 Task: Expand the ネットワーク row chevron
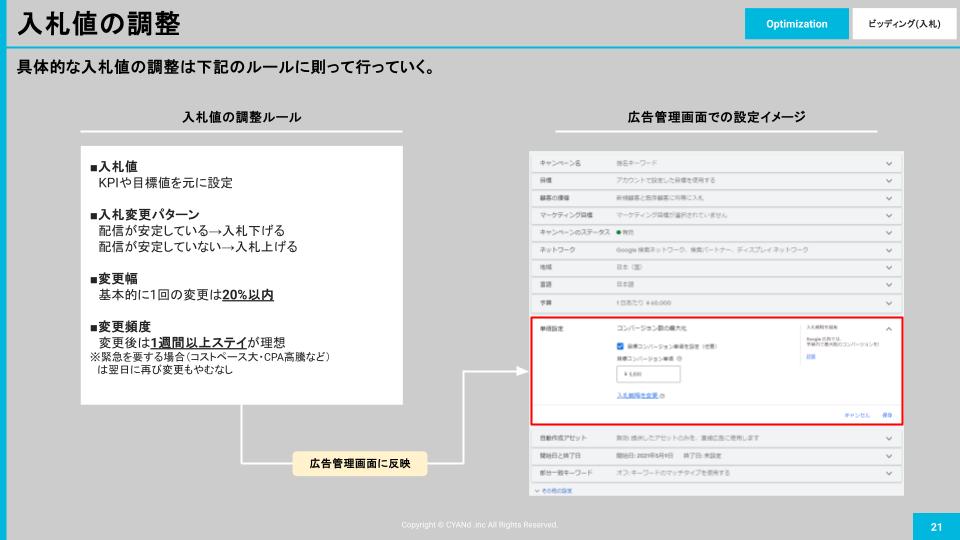point(888,249)
